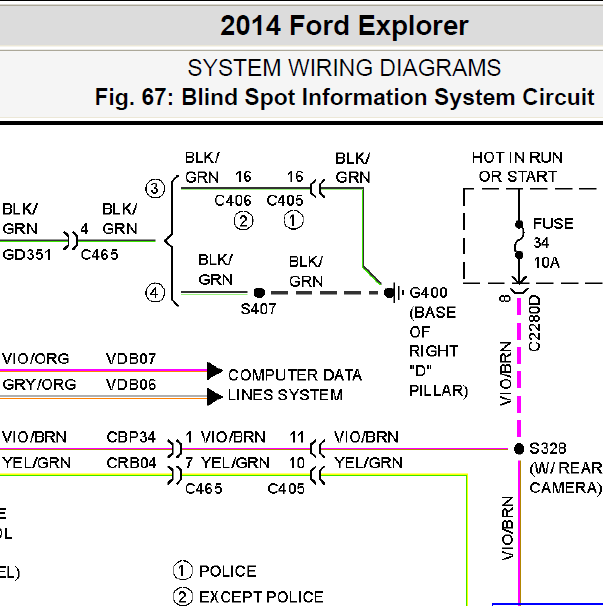Click the connector symbol at C405 pin 10
603x606 pixels.
pyautogui.click(x=317, y=475)
